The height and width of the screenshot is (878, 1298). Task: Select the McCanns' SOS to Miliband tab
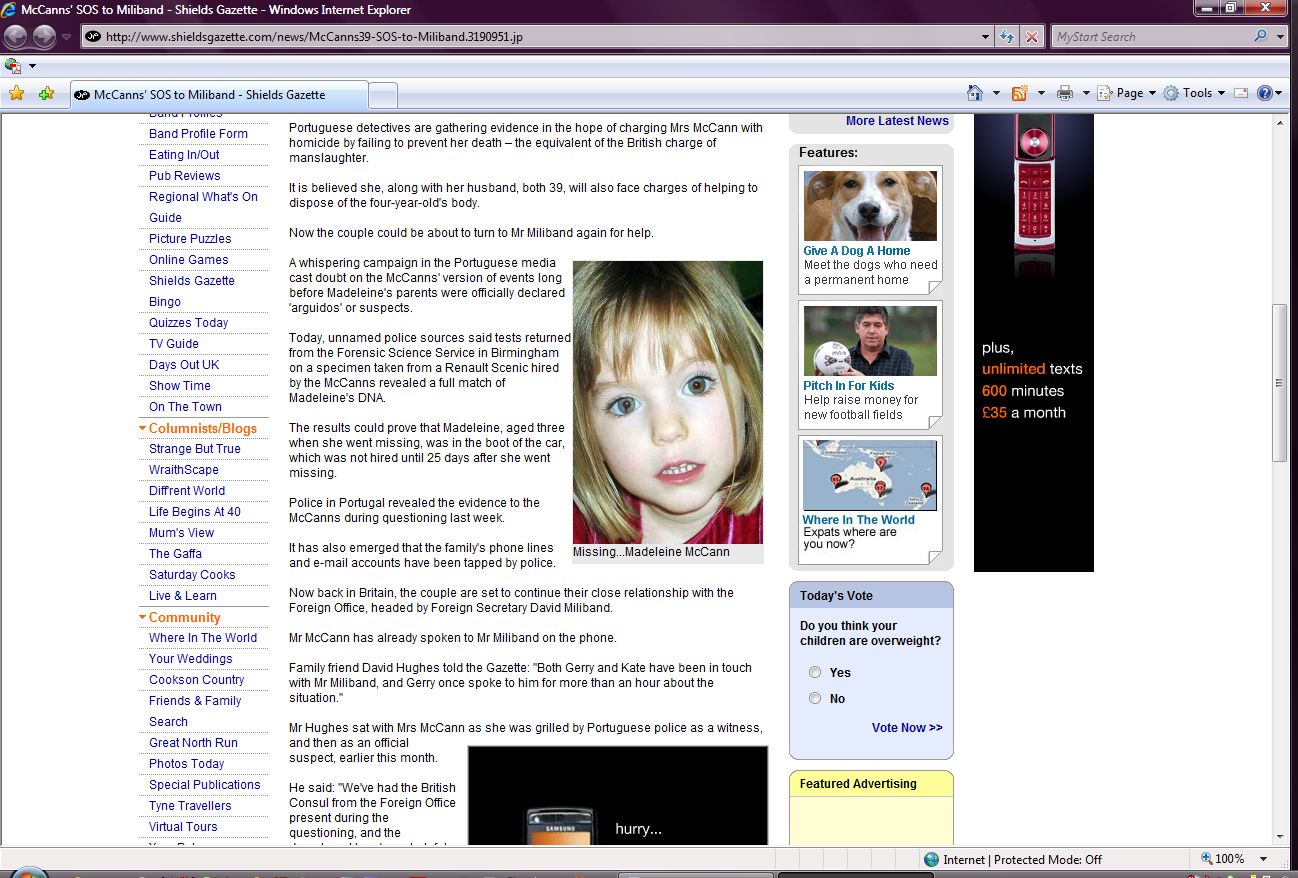click(x=209, y=95)
